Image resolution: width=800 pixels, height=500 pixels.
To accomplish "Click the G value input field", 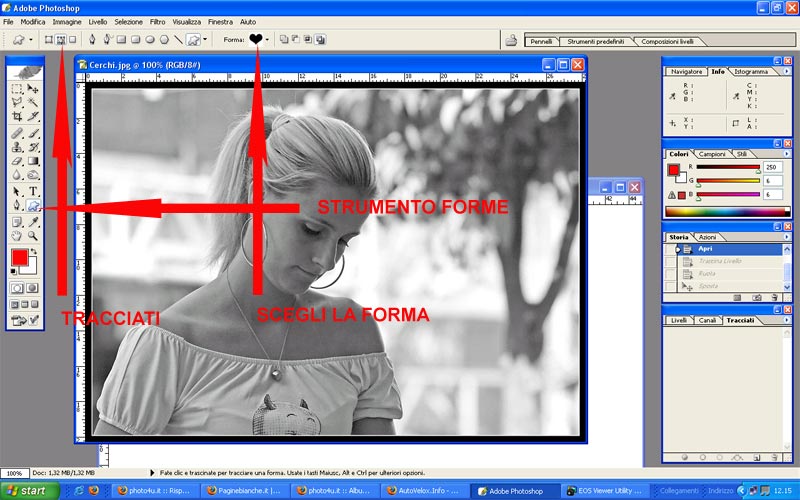I will click(x=772, y=181).
